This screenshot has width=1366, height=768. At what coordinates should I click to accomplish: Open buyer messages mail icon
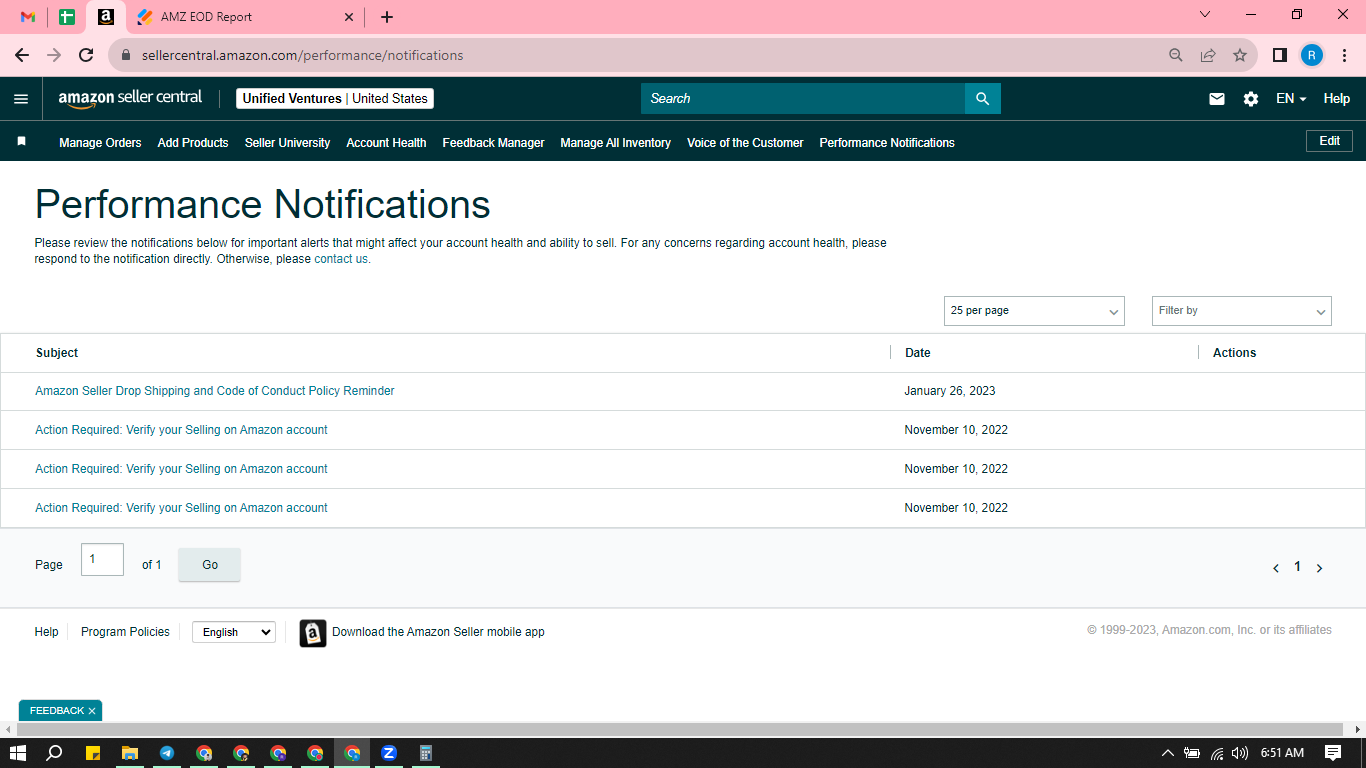click(1217, 99)
